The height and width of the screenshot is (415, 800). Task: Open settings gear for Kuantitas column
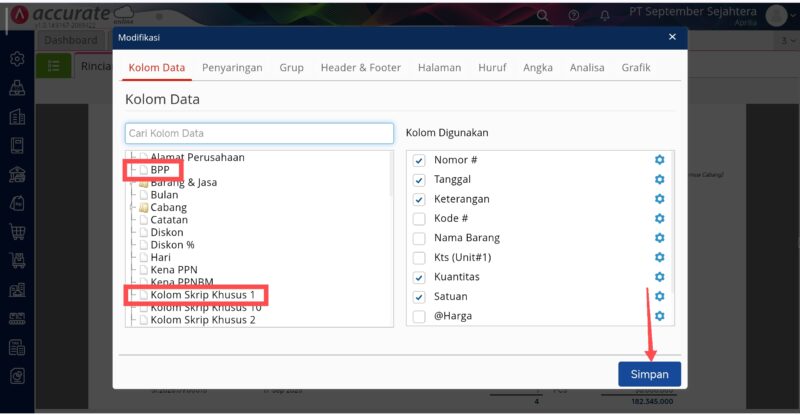(659, 277)
